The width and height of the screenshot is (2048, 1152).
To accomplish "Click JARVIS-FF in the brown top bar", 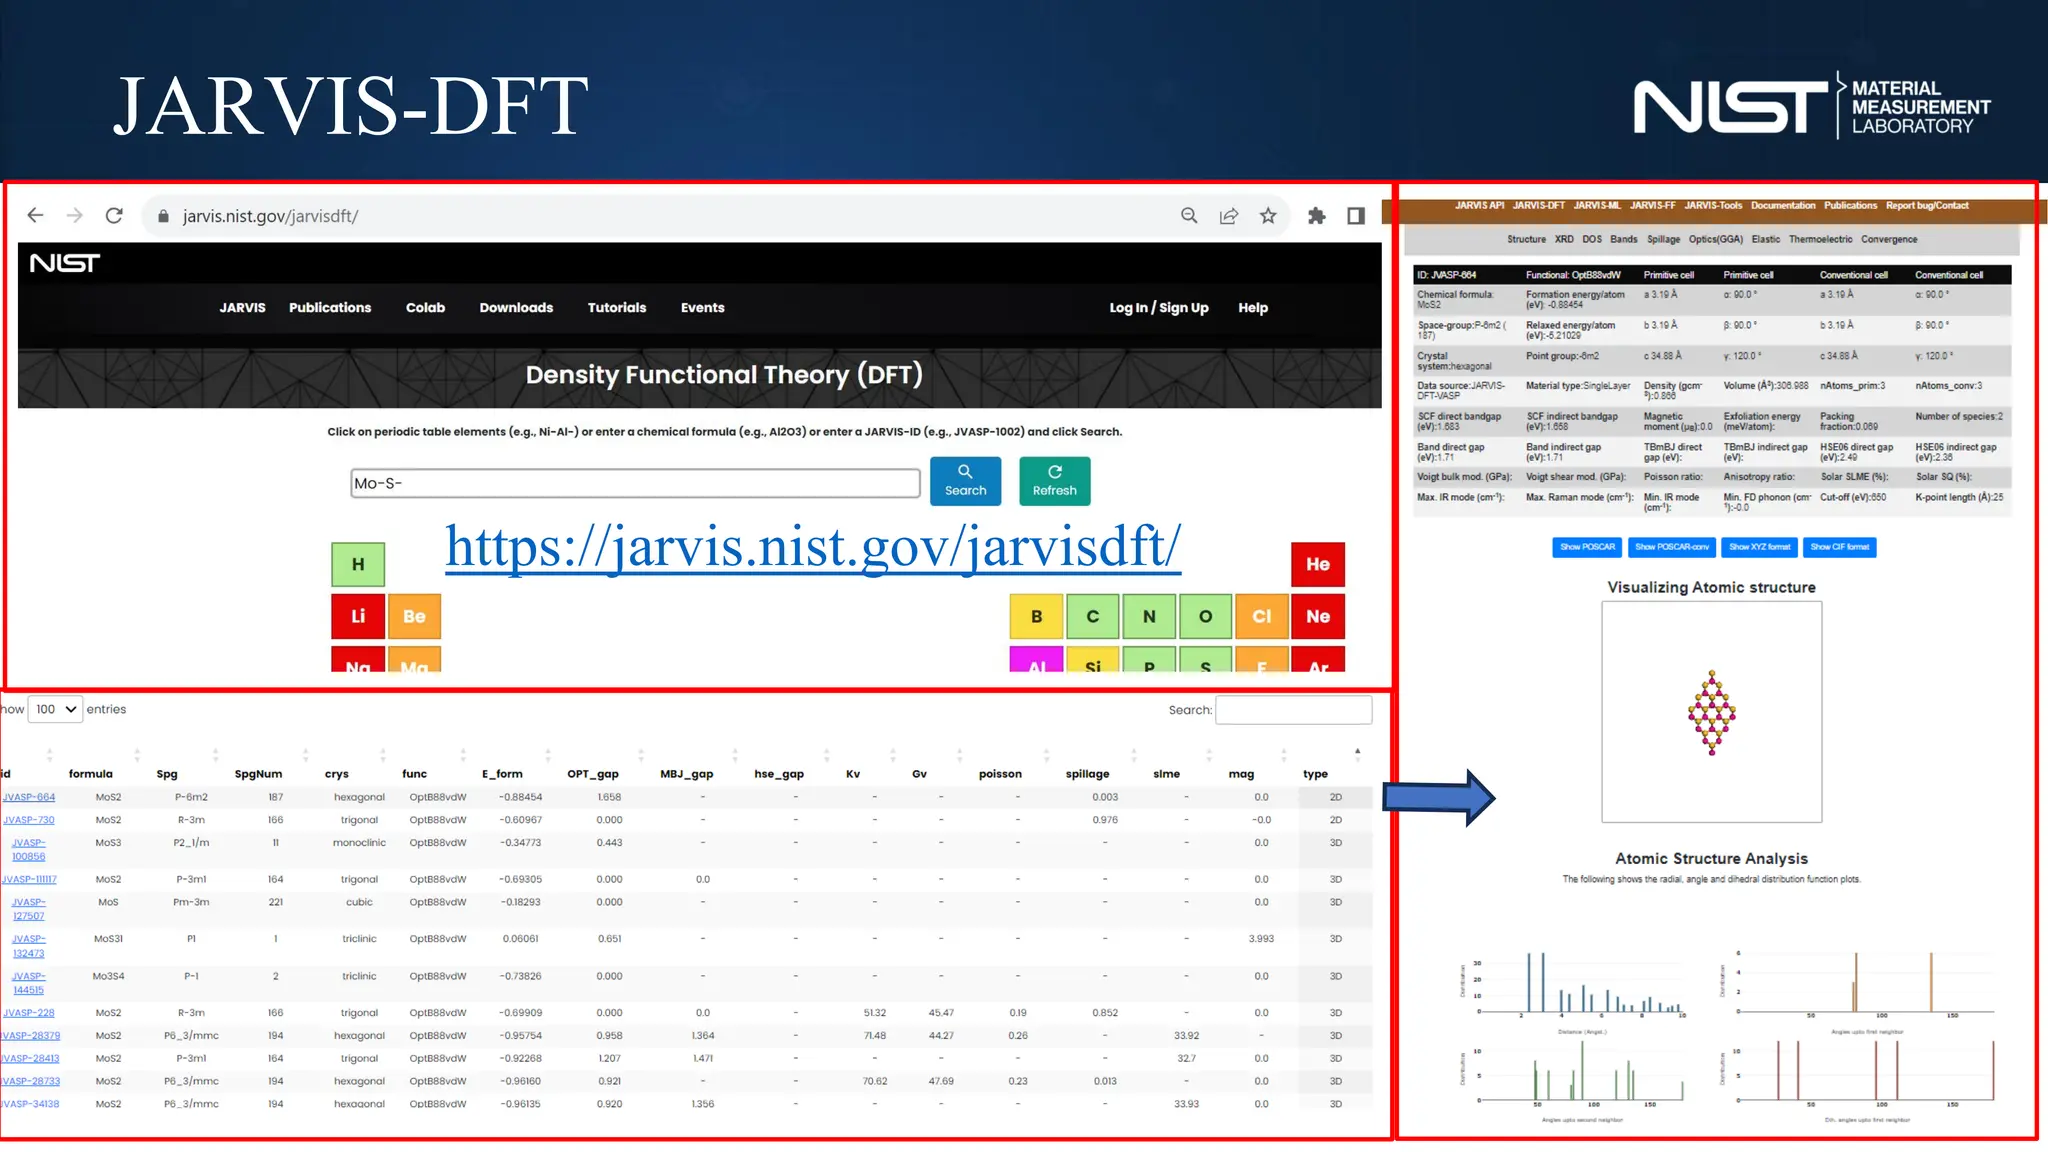I will pyautogui.click(x=1652, y=205).
